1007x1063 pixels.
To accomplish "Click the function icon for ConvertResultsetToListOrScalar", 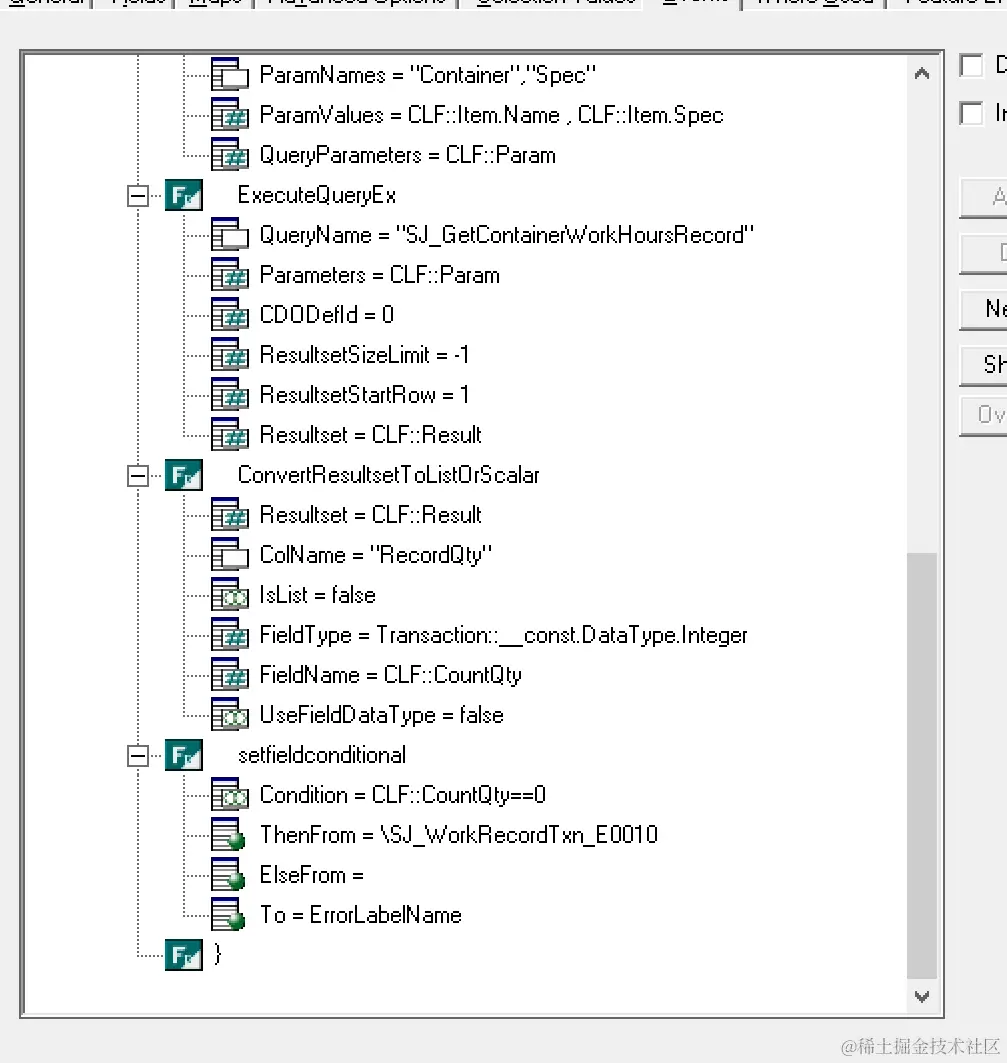I will (184, 475).
